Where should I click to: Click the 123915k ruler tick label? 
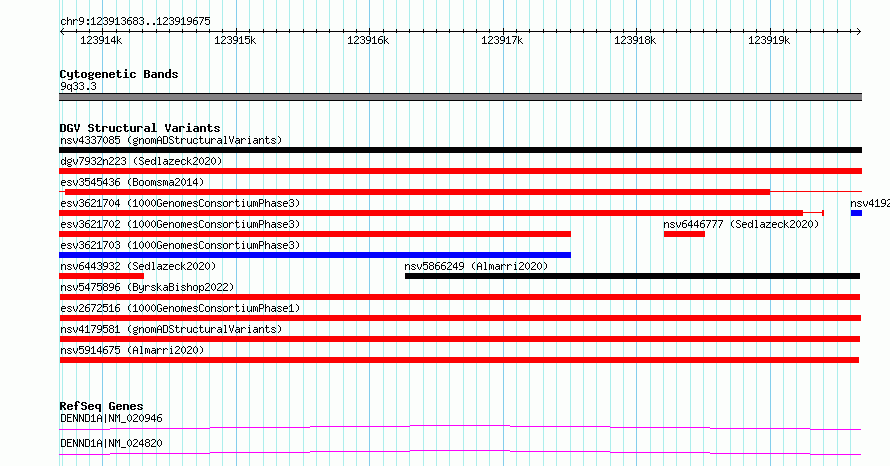235,40
